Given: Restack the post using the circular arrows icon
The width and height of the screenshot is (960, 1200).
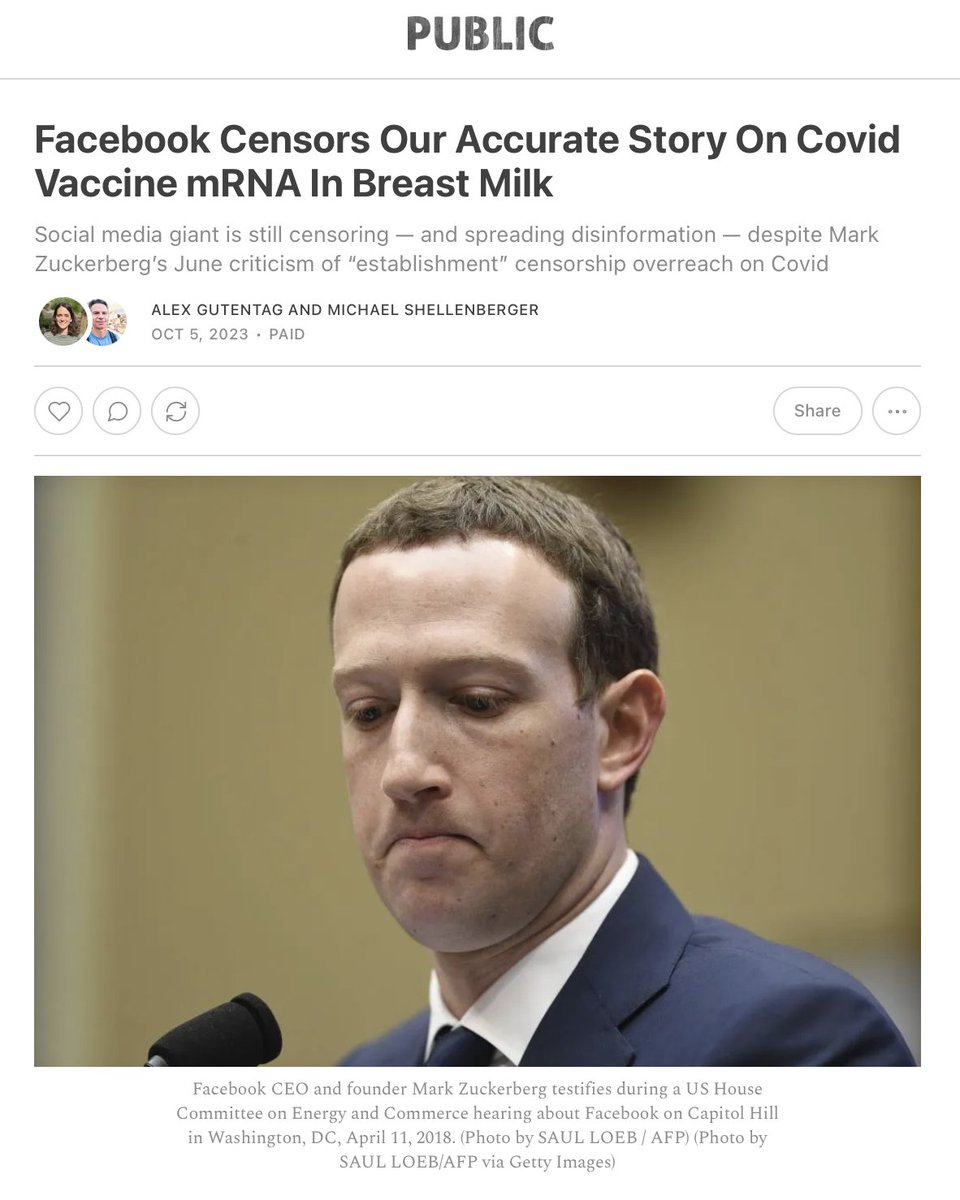Looking at the screenshot, I should coord(176,411).
